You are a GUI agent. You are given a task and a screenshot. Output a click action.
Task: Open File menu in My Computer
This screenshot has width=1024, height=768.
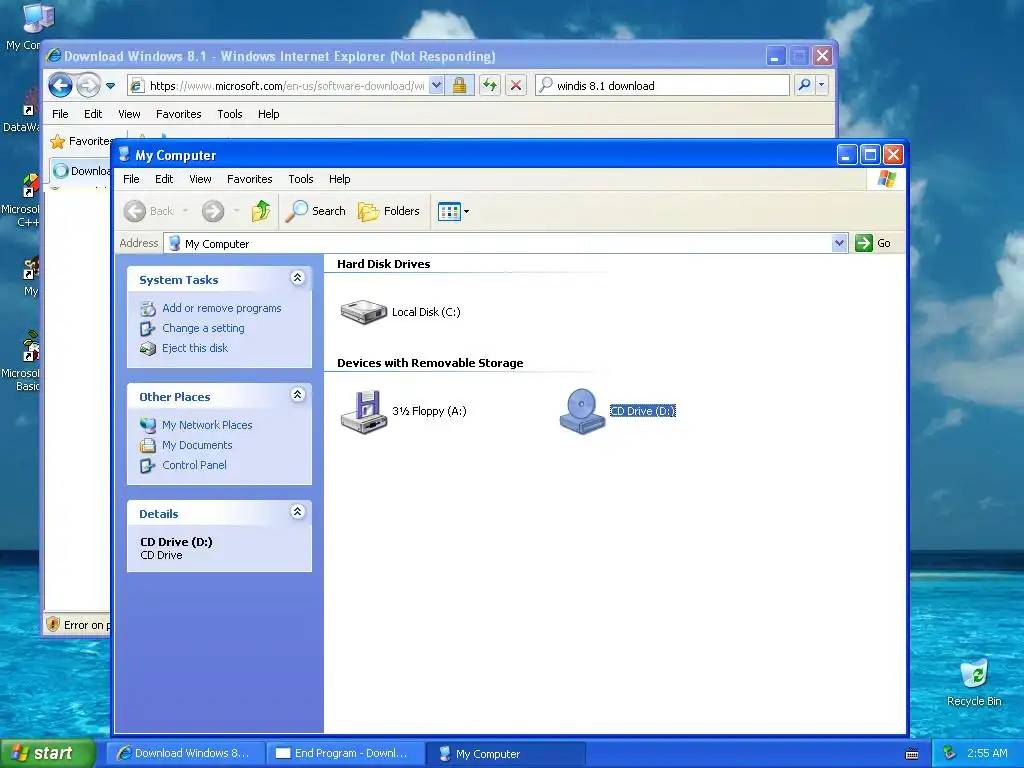tap(131, 179)
